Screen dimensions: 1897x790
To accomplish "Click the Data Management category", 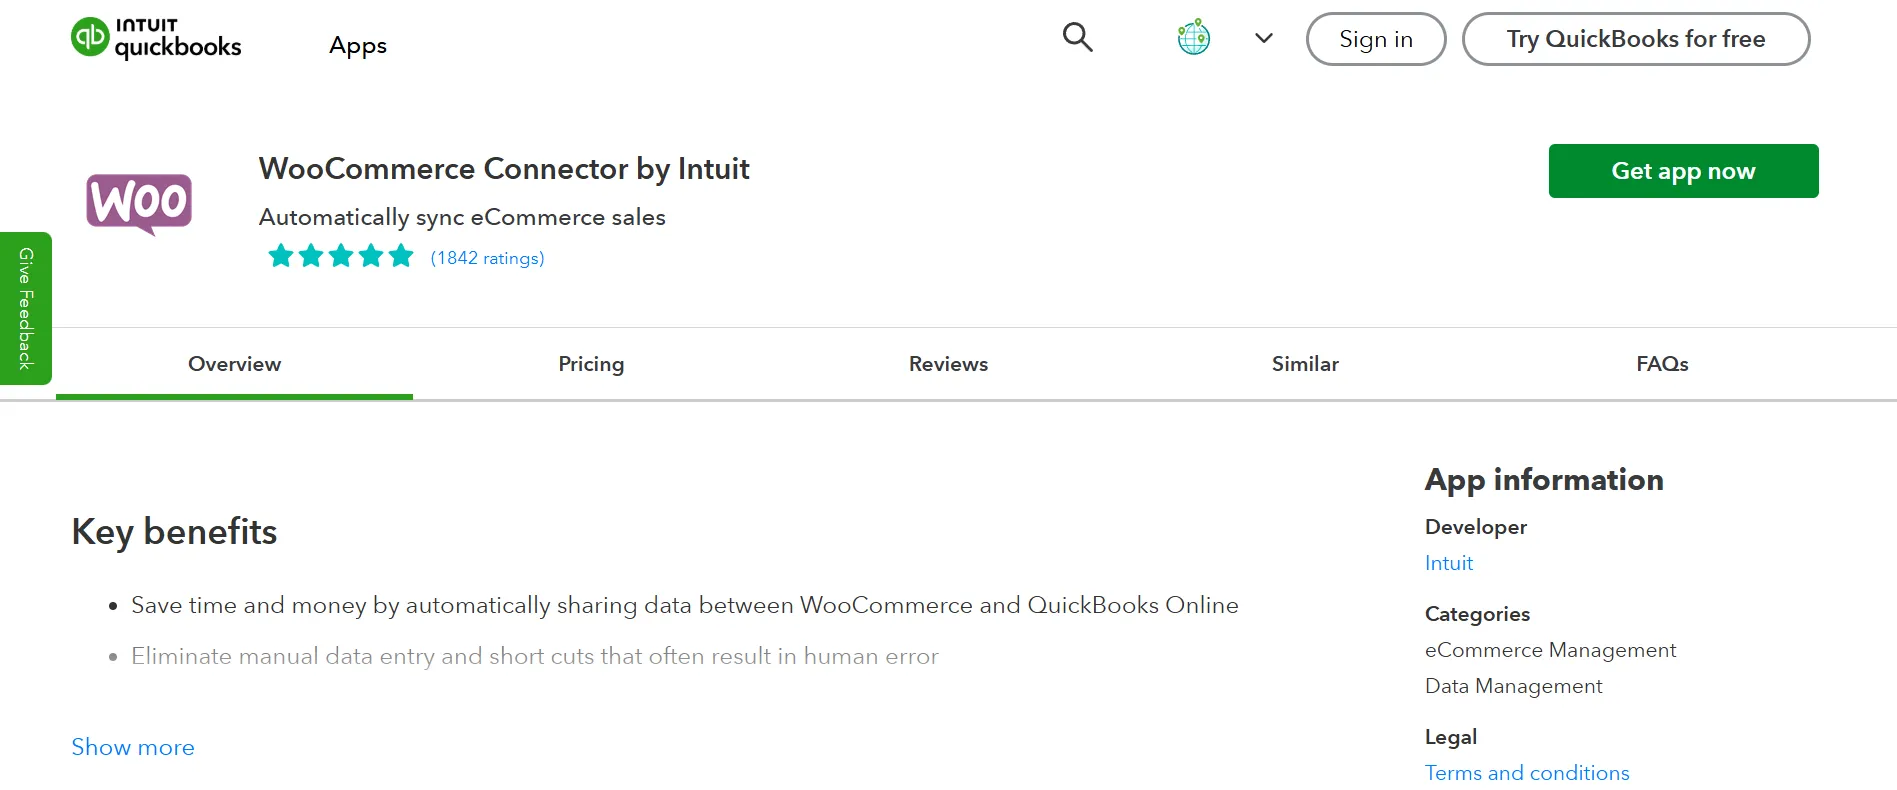I will (1513, 686).
